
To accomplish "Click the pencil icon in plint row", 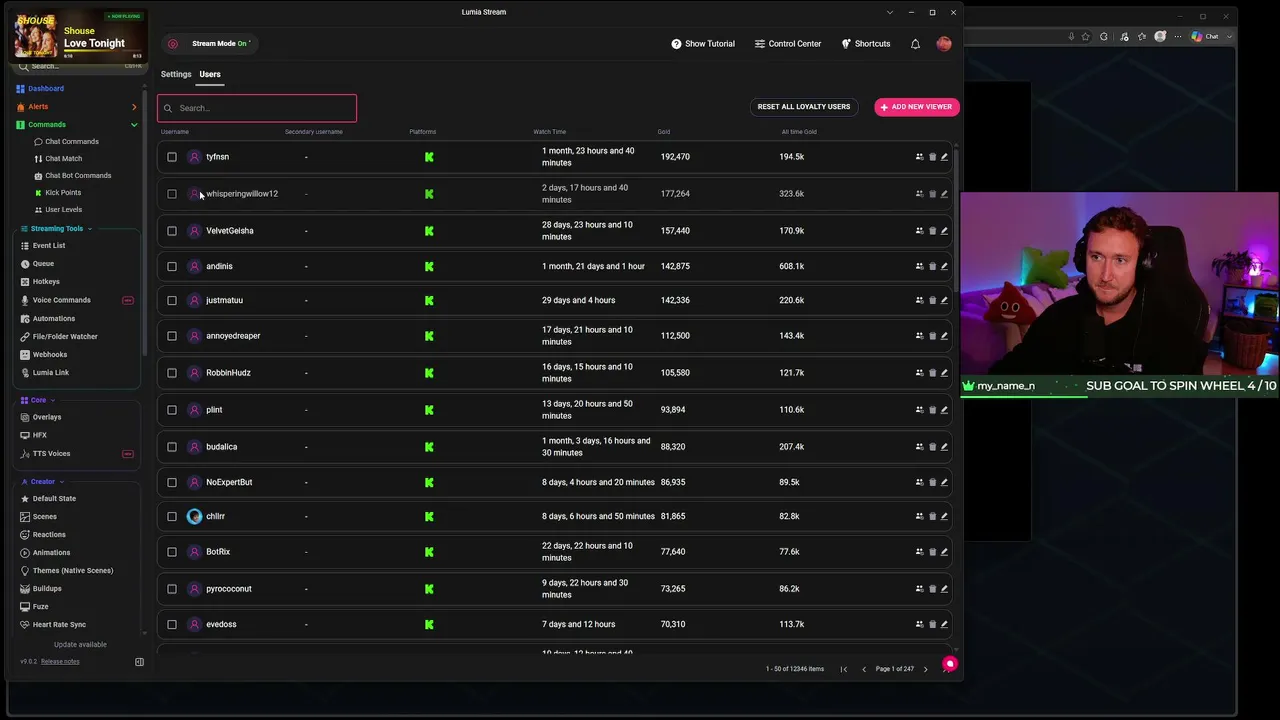I will pyautogui.click(x=944, y=410).
